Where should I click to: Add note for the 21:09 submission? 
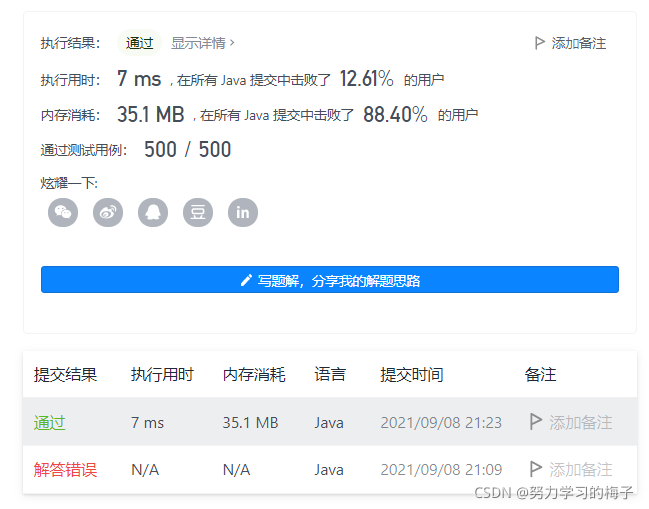click(x=581, y=470)
